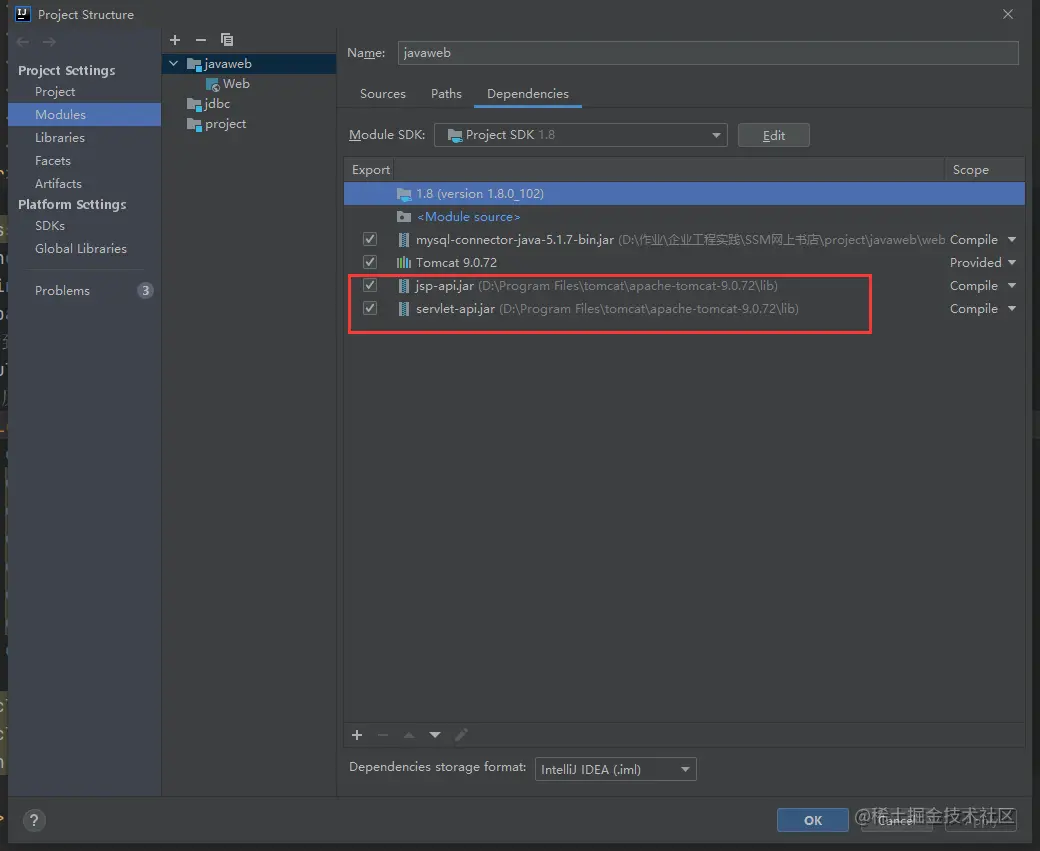Viewport: 1040px width, 851px height.
Task: Click the Module source folder icon
Action: [x=403, y=217]
